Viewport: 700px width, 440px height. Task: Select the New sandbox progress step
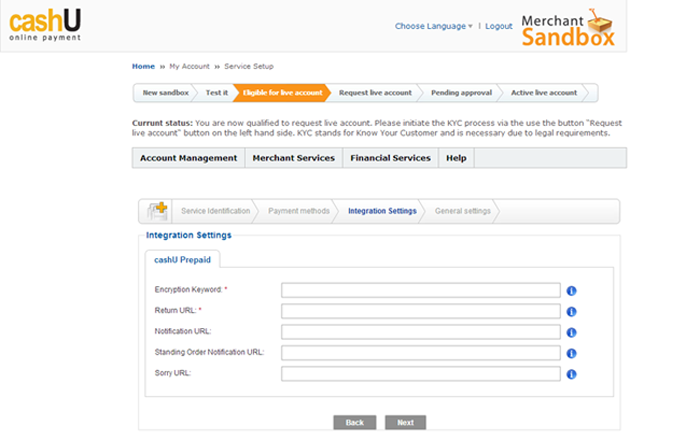click(165, 93)
